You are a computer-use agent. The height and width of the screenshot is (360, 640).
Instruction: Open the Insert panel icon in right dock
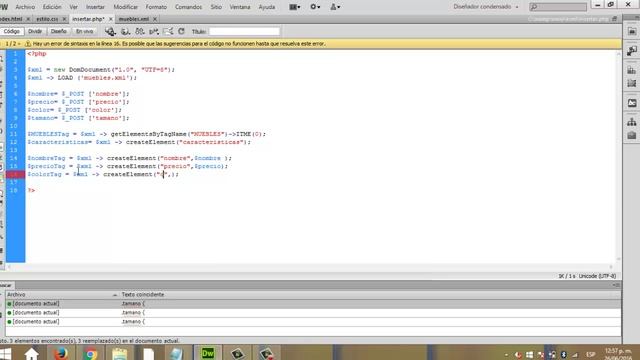[x=631, y=51]
